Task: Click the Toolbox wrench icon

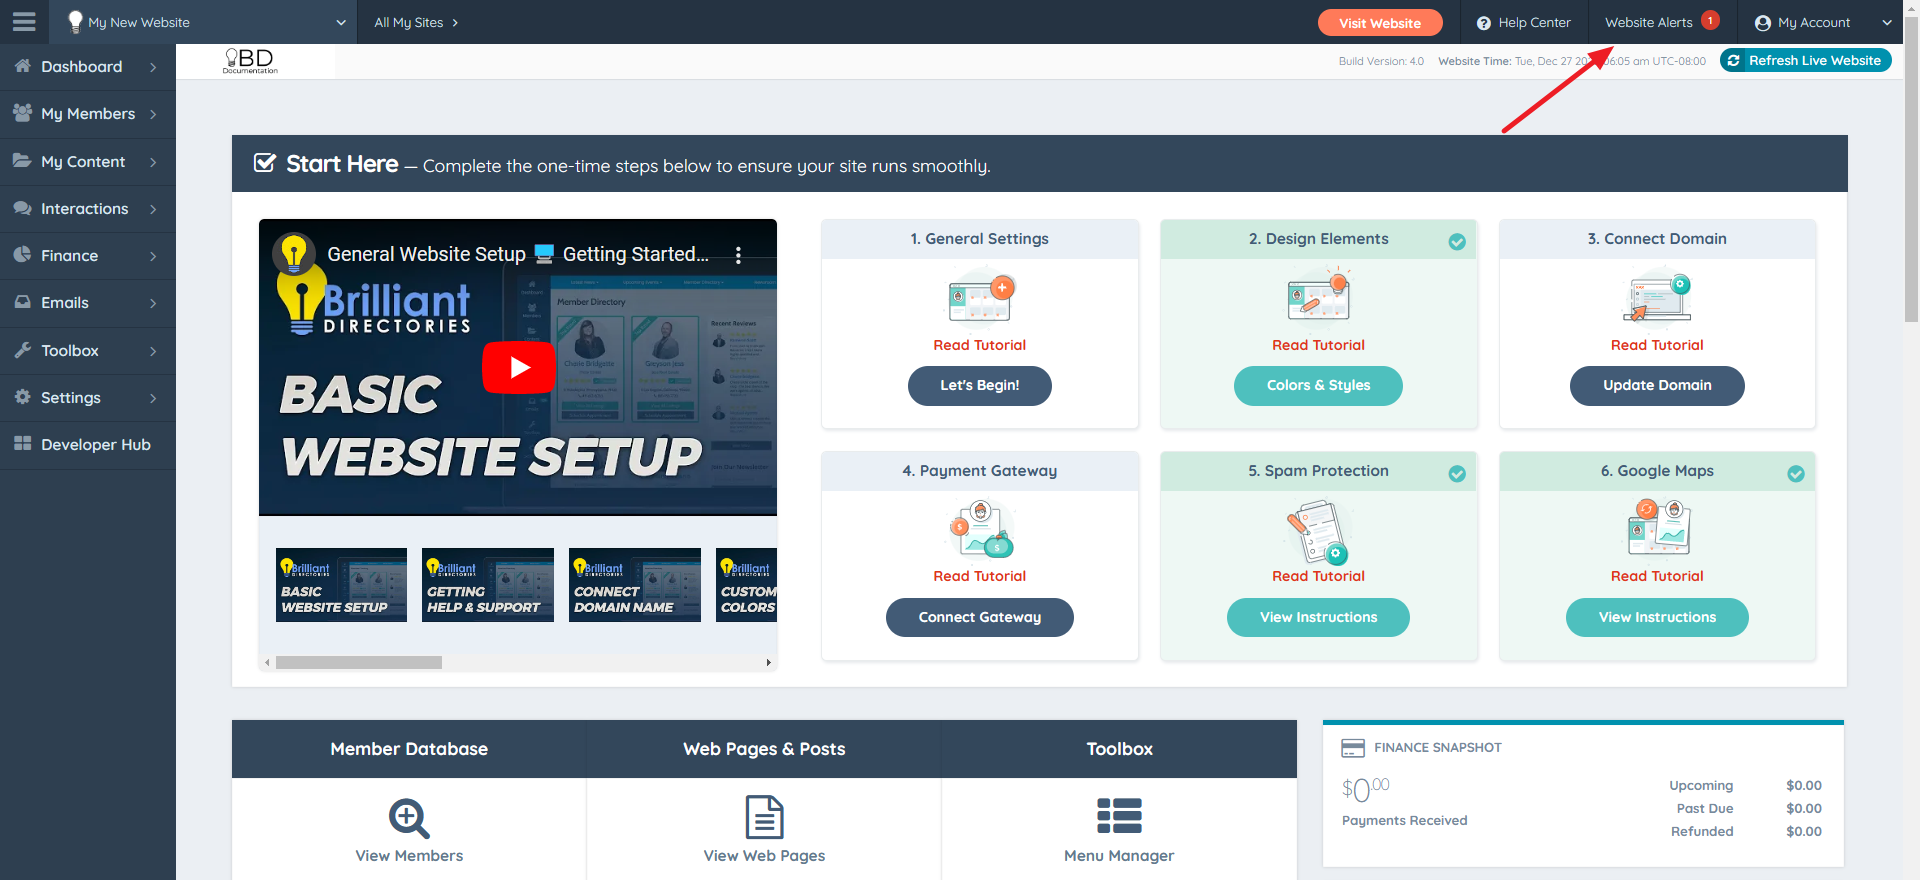Action: 22,350
